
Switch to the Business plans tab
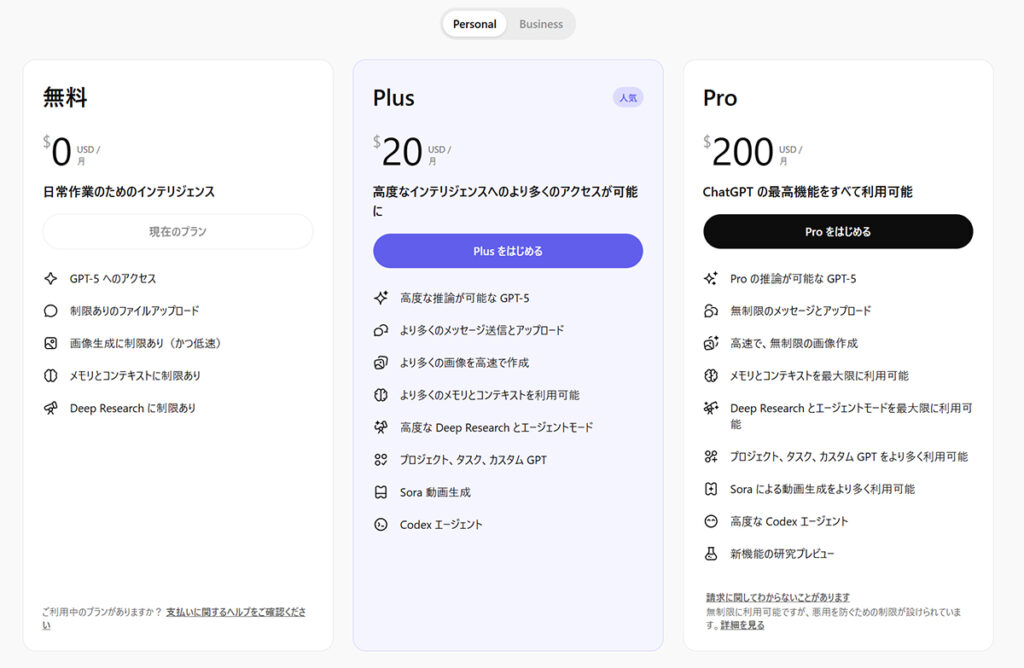(540, 24)
